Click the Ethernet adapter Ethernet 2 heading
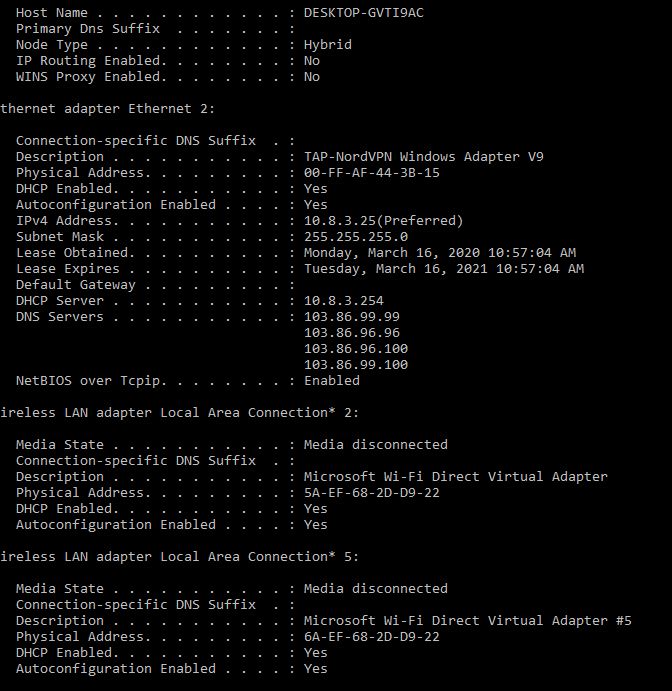This screenshot has width=672, height=691. (x=108, y=109)
